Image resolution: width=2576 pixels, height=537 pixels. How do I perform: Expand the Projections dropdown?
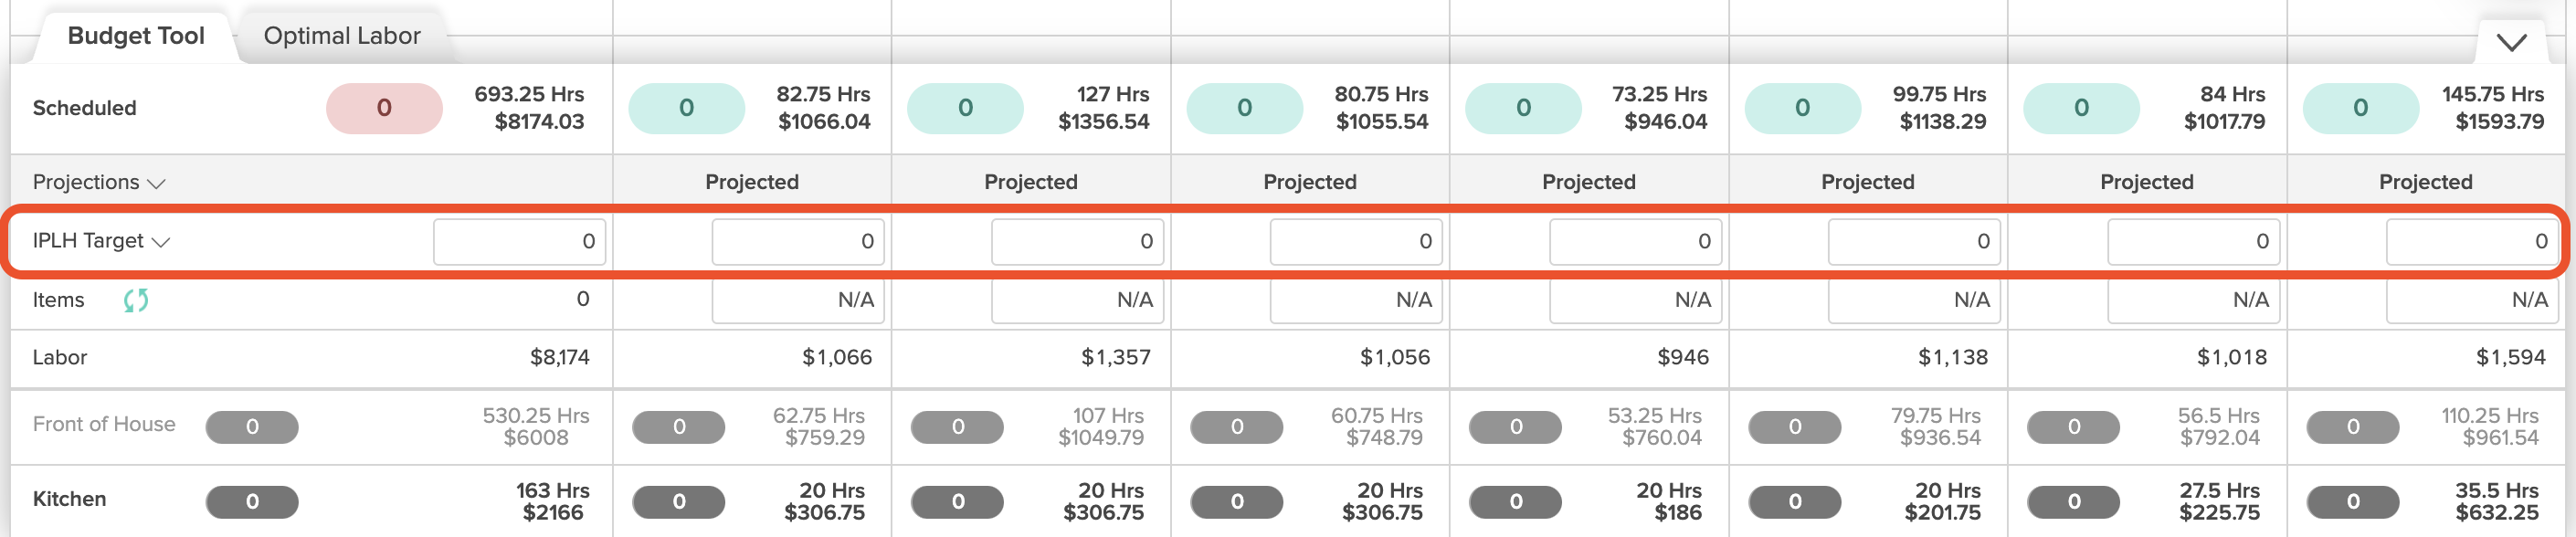(x=98, y=182)
